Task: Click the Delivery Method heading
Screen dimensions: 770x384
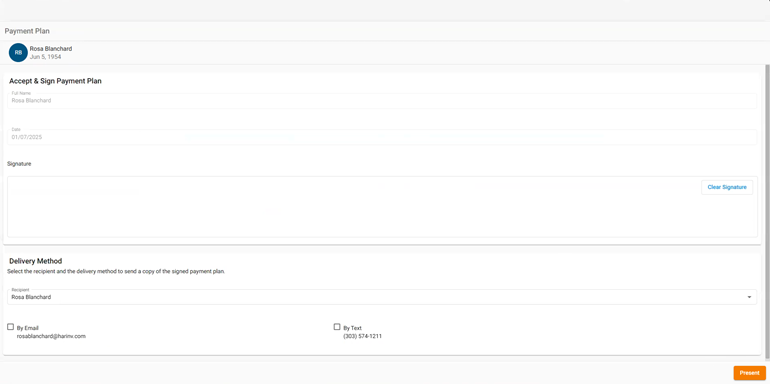Action: point(35,261)
